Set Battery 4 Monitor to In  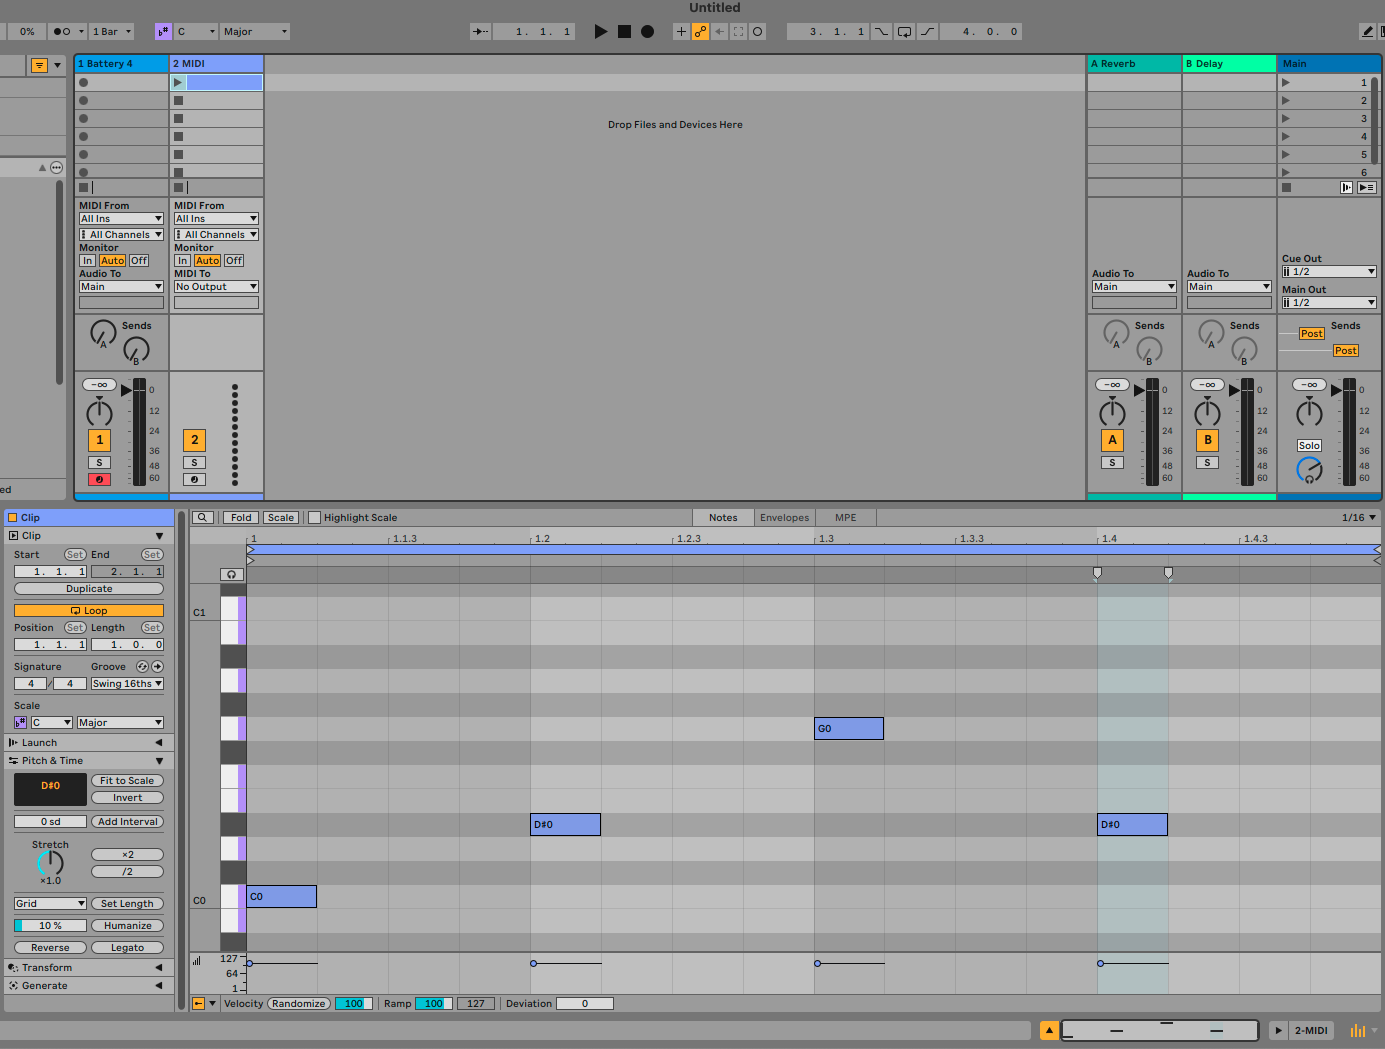coord(87,261)
